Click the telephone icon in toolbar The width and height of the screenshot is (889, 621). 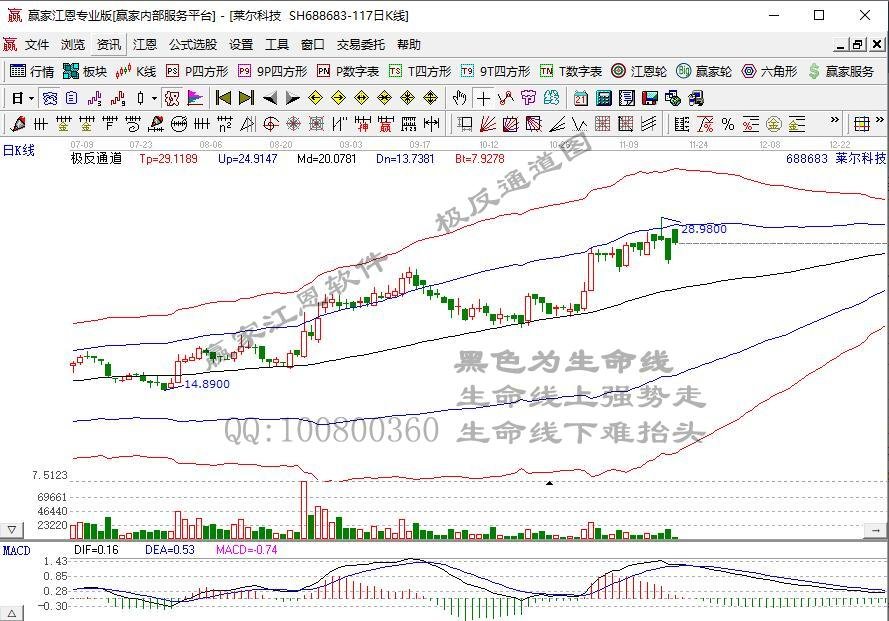coord(50,99)
